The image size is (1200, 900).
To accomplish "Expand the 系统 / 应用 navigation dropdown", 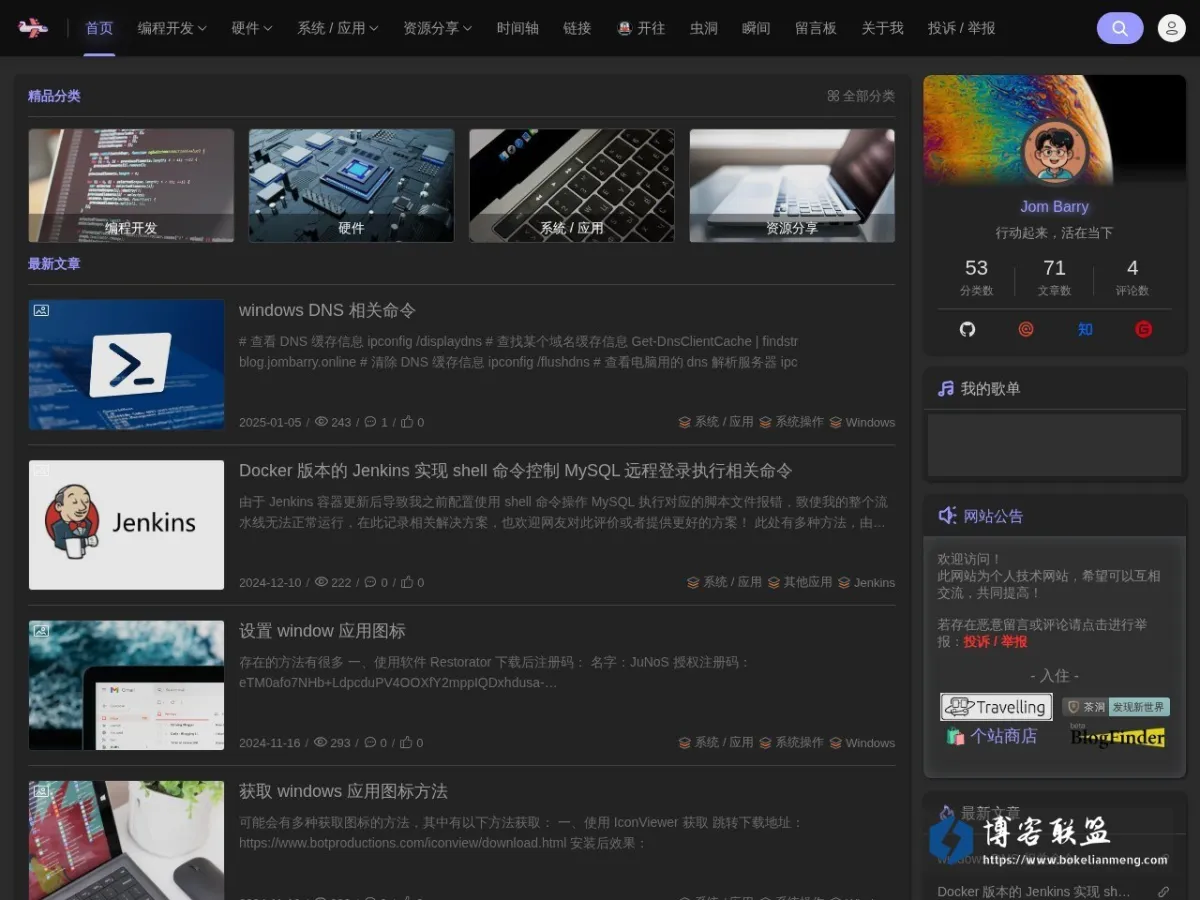I will 338,28.
